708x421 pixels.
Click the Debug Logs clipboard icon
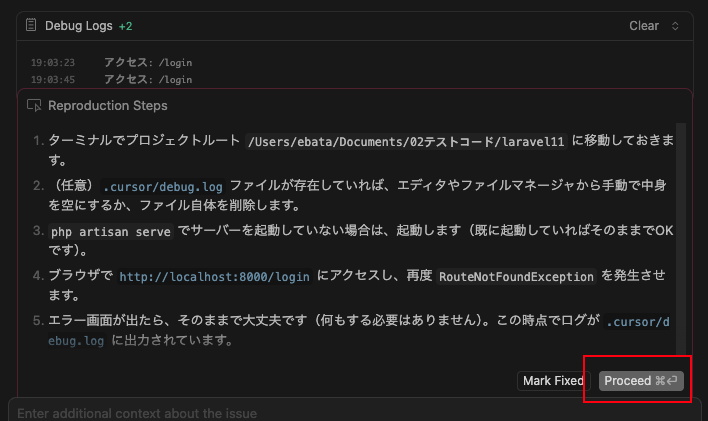click(31, 25)
